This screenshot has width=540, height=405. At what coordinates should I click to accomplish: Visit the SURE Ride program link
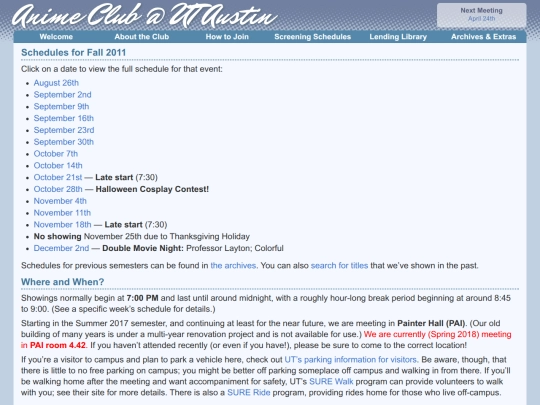249,393
